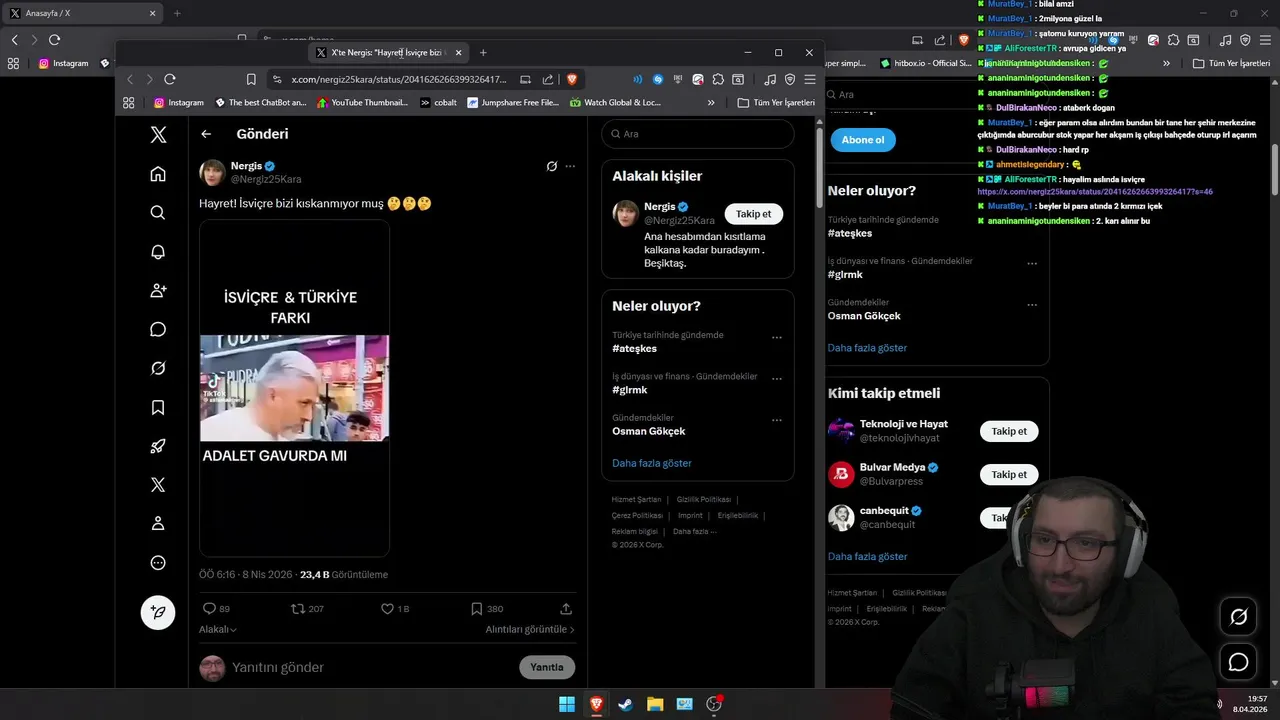The width and height of the screenshot is (1280, 720).
Task: Click the address bar URL in front window
Action: pyautogui.click(x=399, y=79)
